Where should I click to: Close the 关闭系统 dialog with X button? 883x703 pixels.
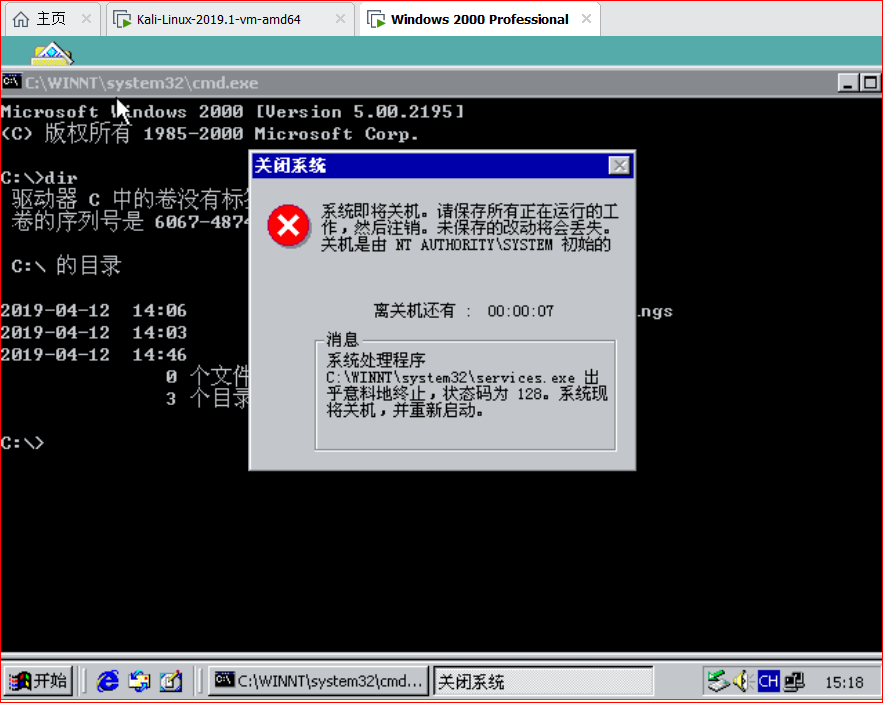619,166
